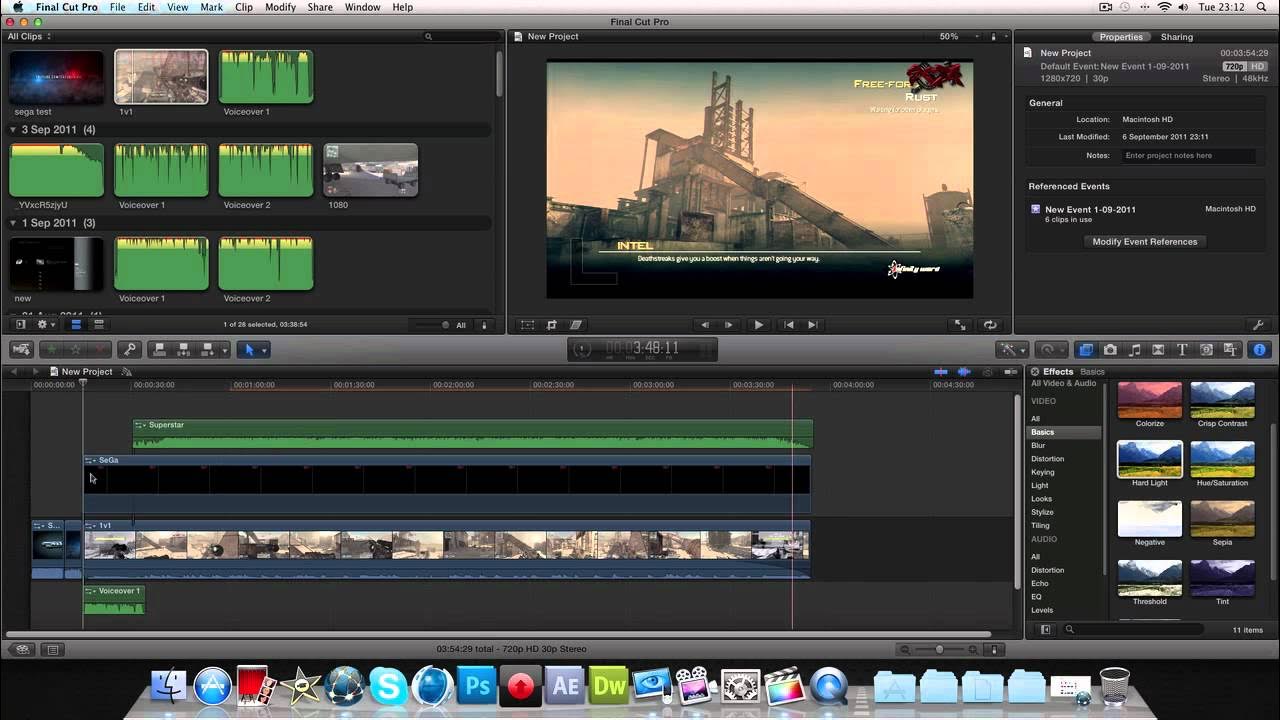Click Modify Event References button
The height and width of the screenshot is (720, 1280).
point(1144,242)
